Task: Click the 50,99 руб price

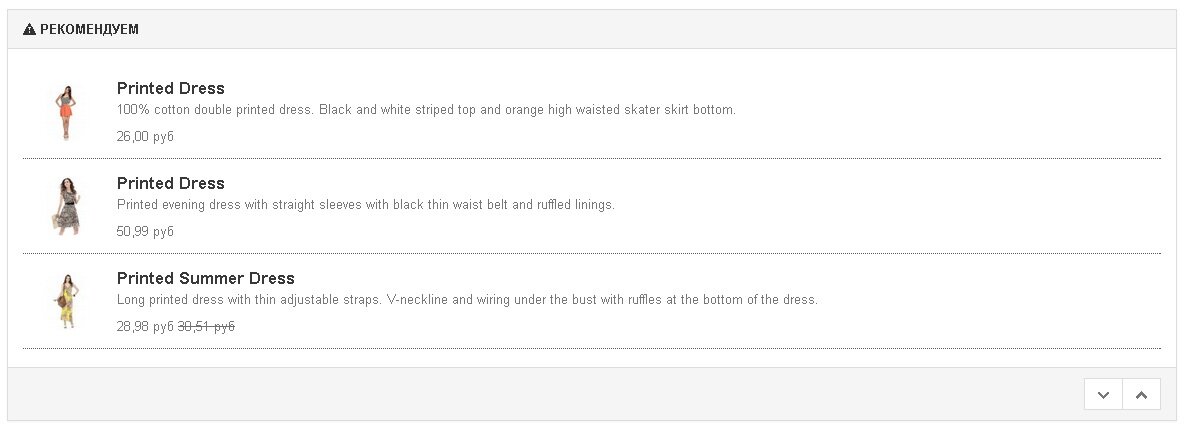Action: point(145,231)
